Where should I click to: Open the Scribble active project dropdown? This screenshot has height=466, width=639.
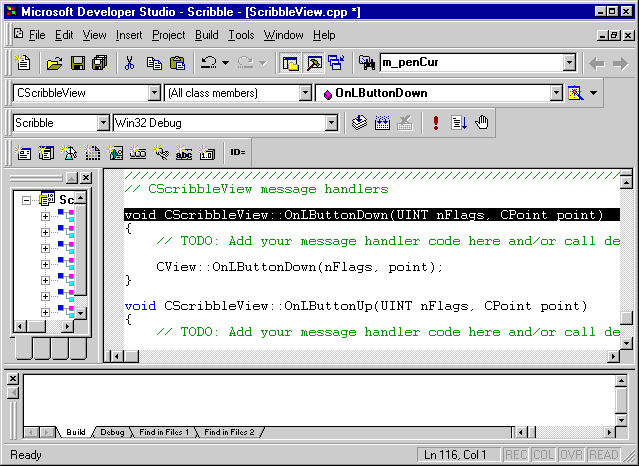pos(104,123)
